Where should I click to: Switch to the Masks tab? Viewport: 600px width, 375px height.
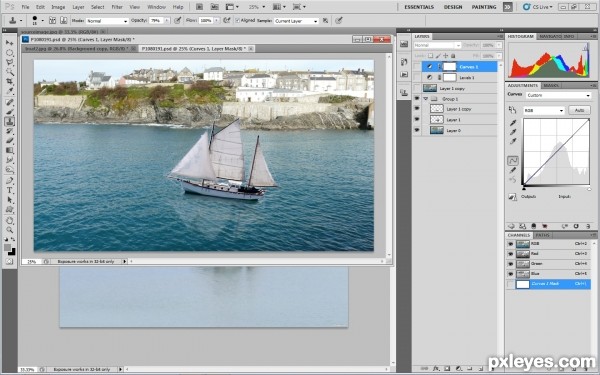click(x=551, y=85)
